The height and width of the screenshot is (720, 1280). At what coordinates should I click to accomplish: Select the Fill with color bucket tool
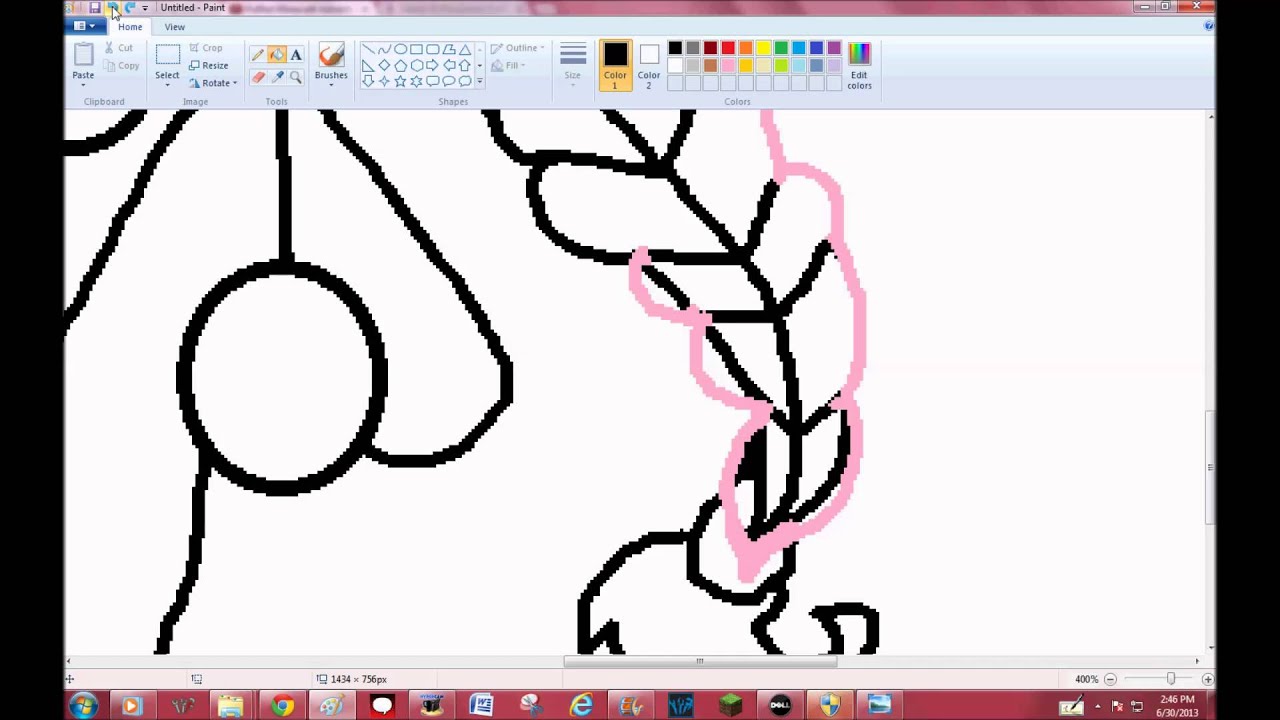(x=277, y=55)
